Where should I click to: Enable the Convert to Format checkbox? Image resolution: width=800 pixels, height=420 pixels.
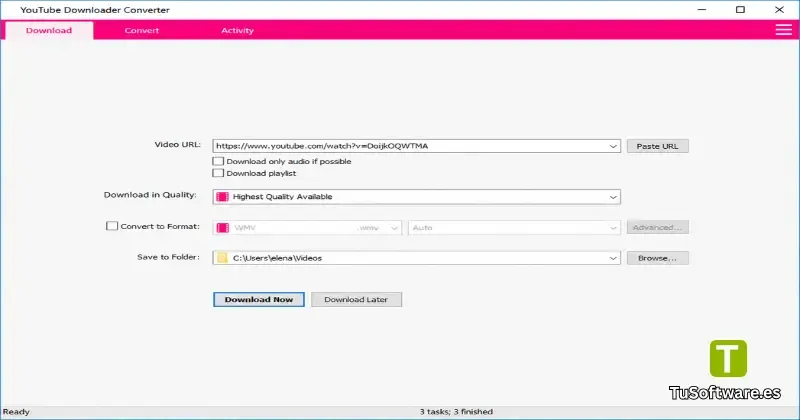(x=112, y=226)
